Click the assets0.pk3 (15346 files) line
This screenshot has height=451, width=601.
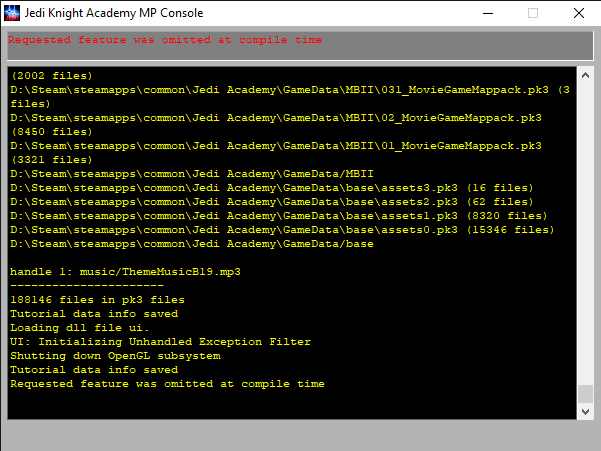point(280,229)
